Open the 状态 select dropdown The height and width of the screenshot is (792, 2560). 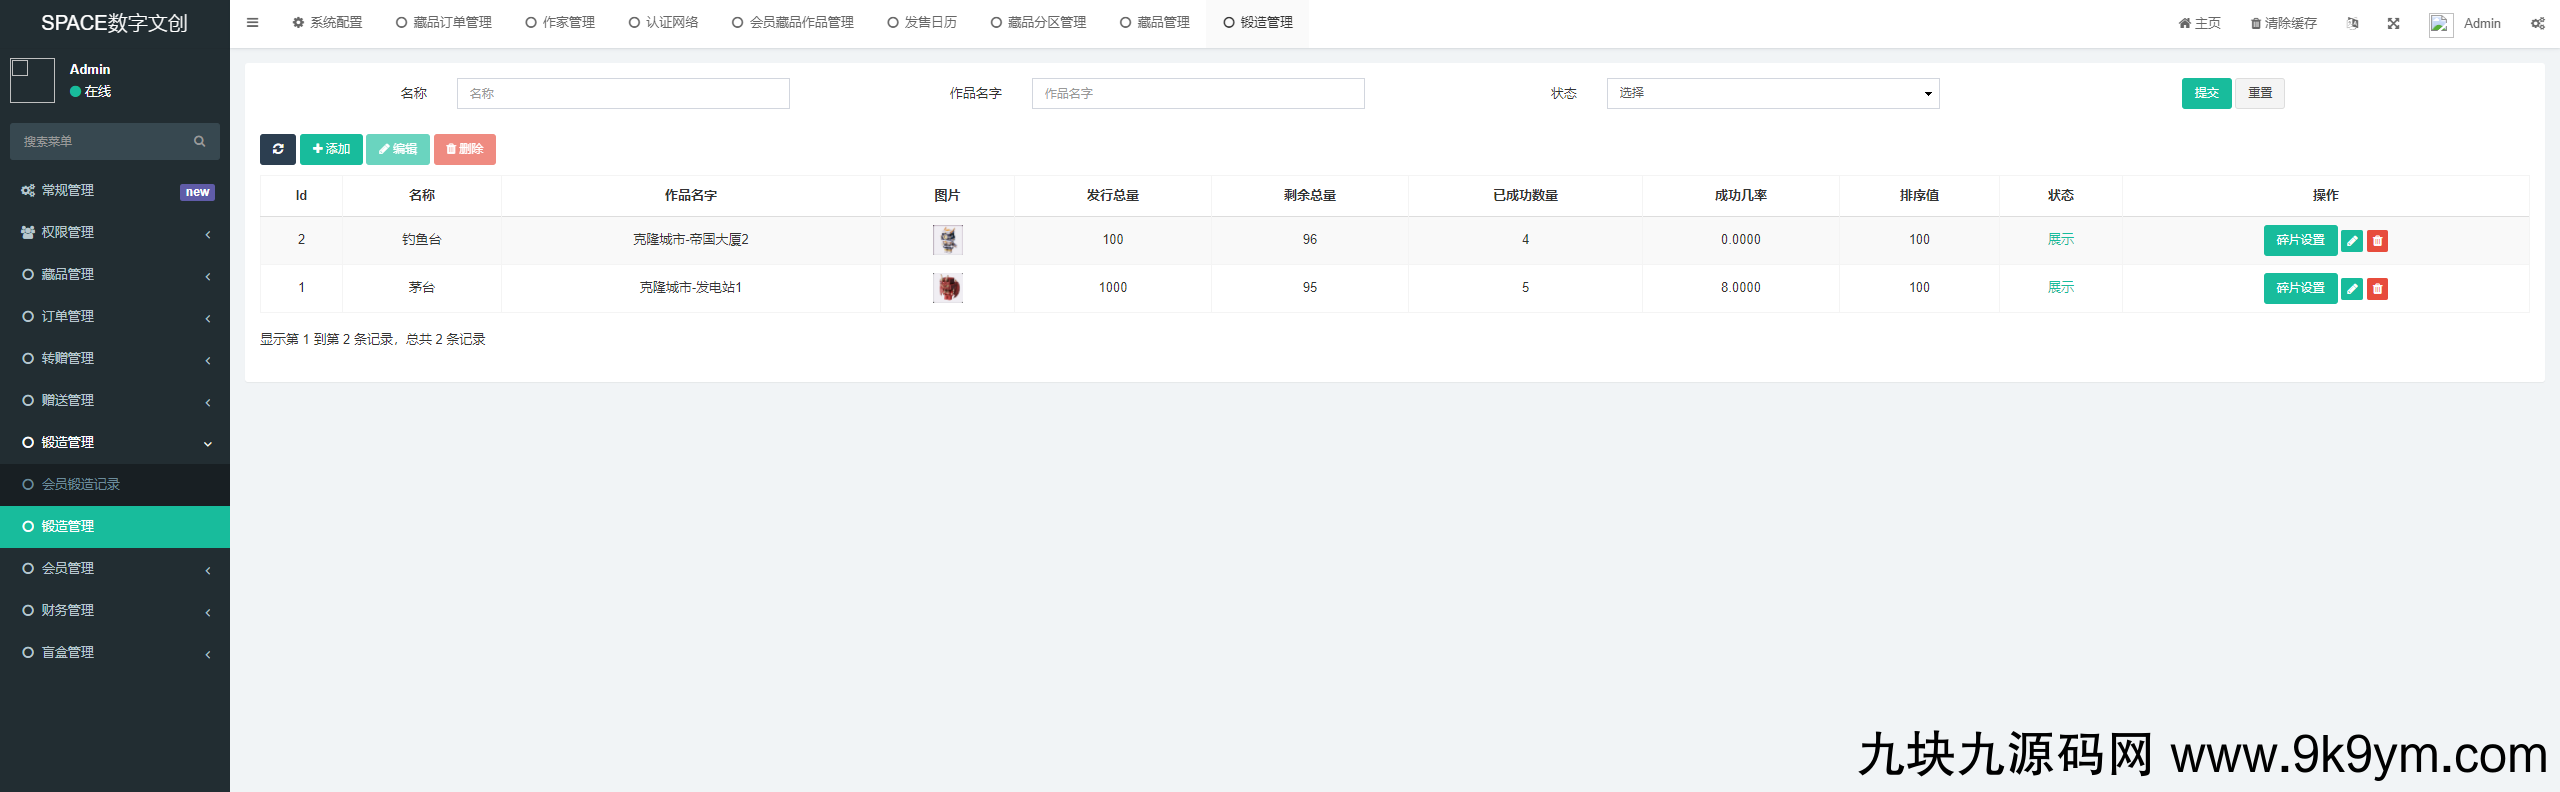pyautogui.click(x=1772, y=93)
